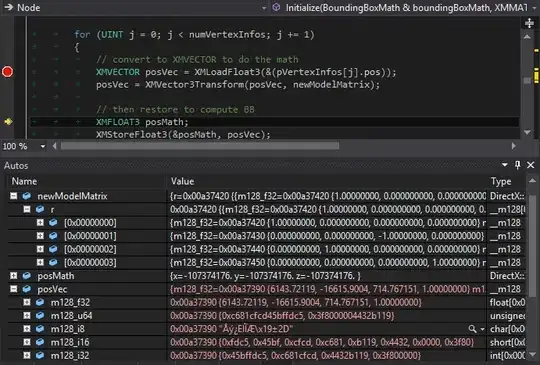Image resolution: width=540 pixels, height=365 pixels.
Task: Click the Type column header
Action: click(501, 181)
